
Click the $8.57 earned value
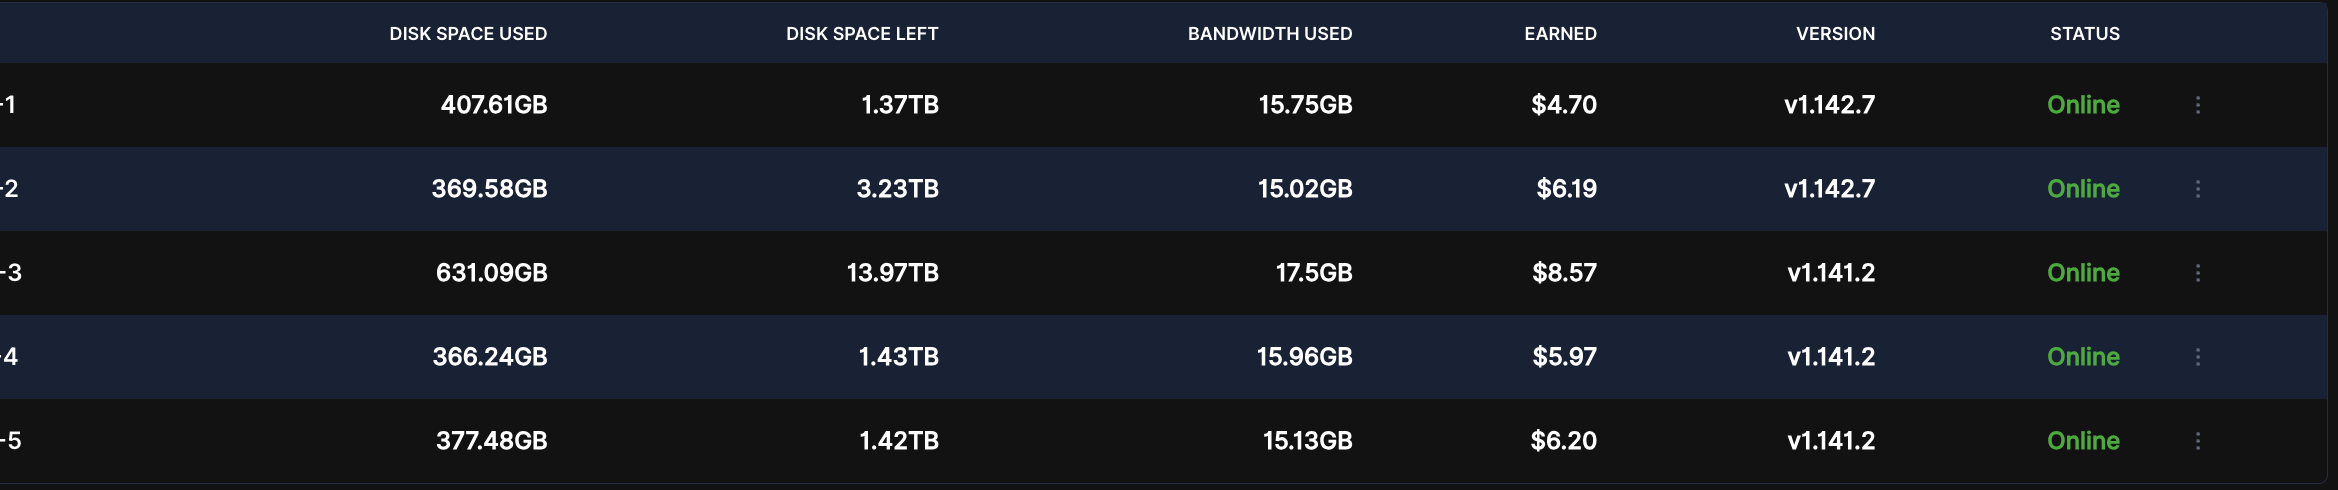pos(1564,273)
